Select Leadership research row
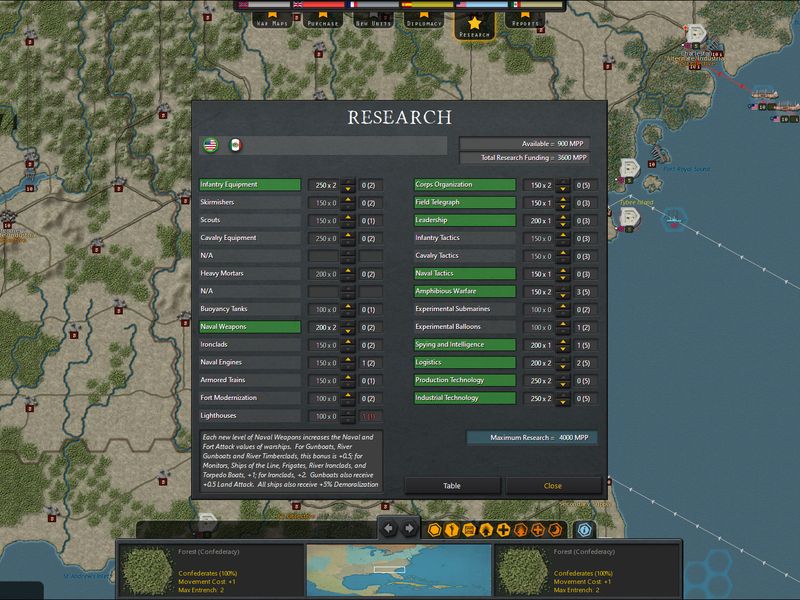This screenshot has width=800, height=600. point(465,220)
